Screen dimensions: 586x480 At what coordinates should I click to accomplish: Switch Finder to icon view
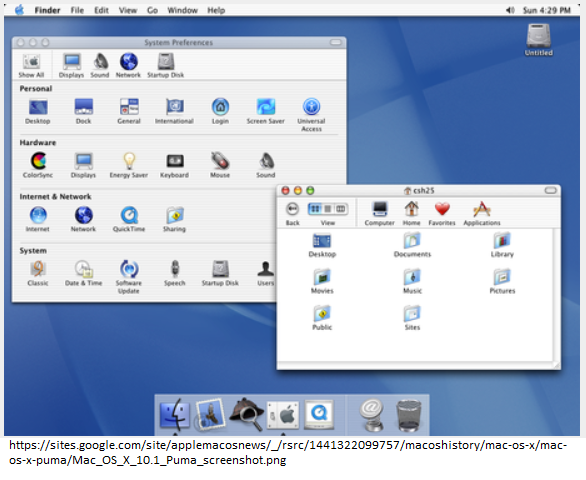tap(315, 209)
